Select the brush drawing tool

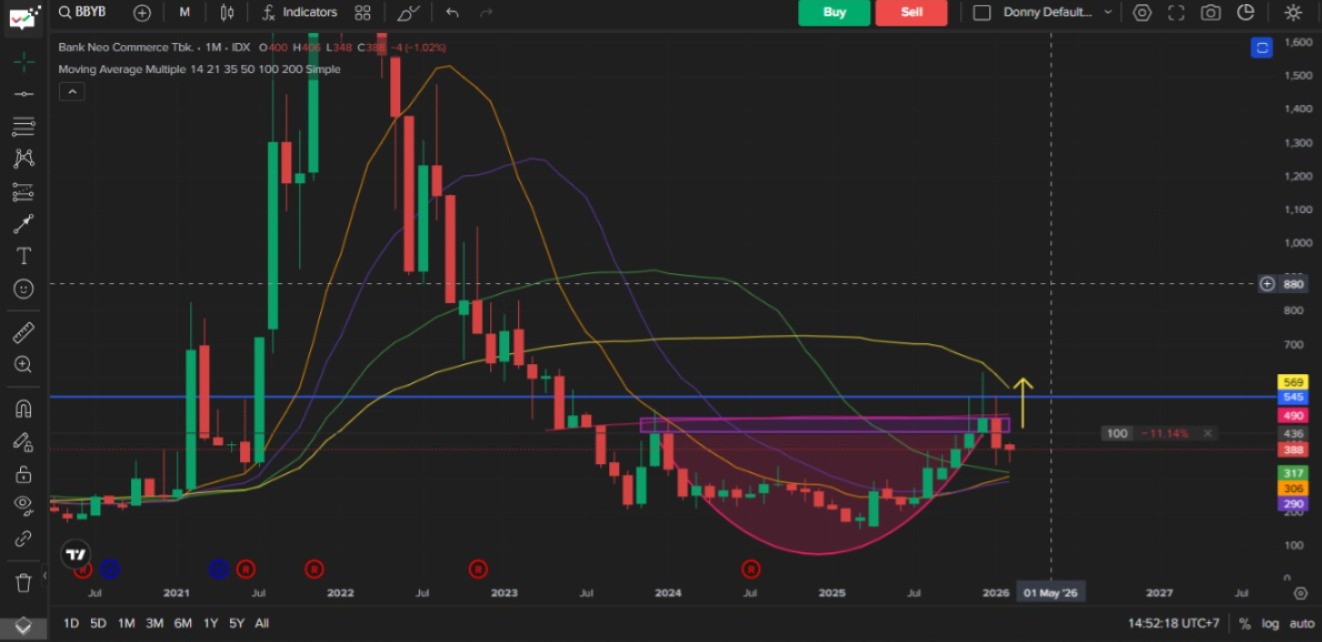coord(24,224)
